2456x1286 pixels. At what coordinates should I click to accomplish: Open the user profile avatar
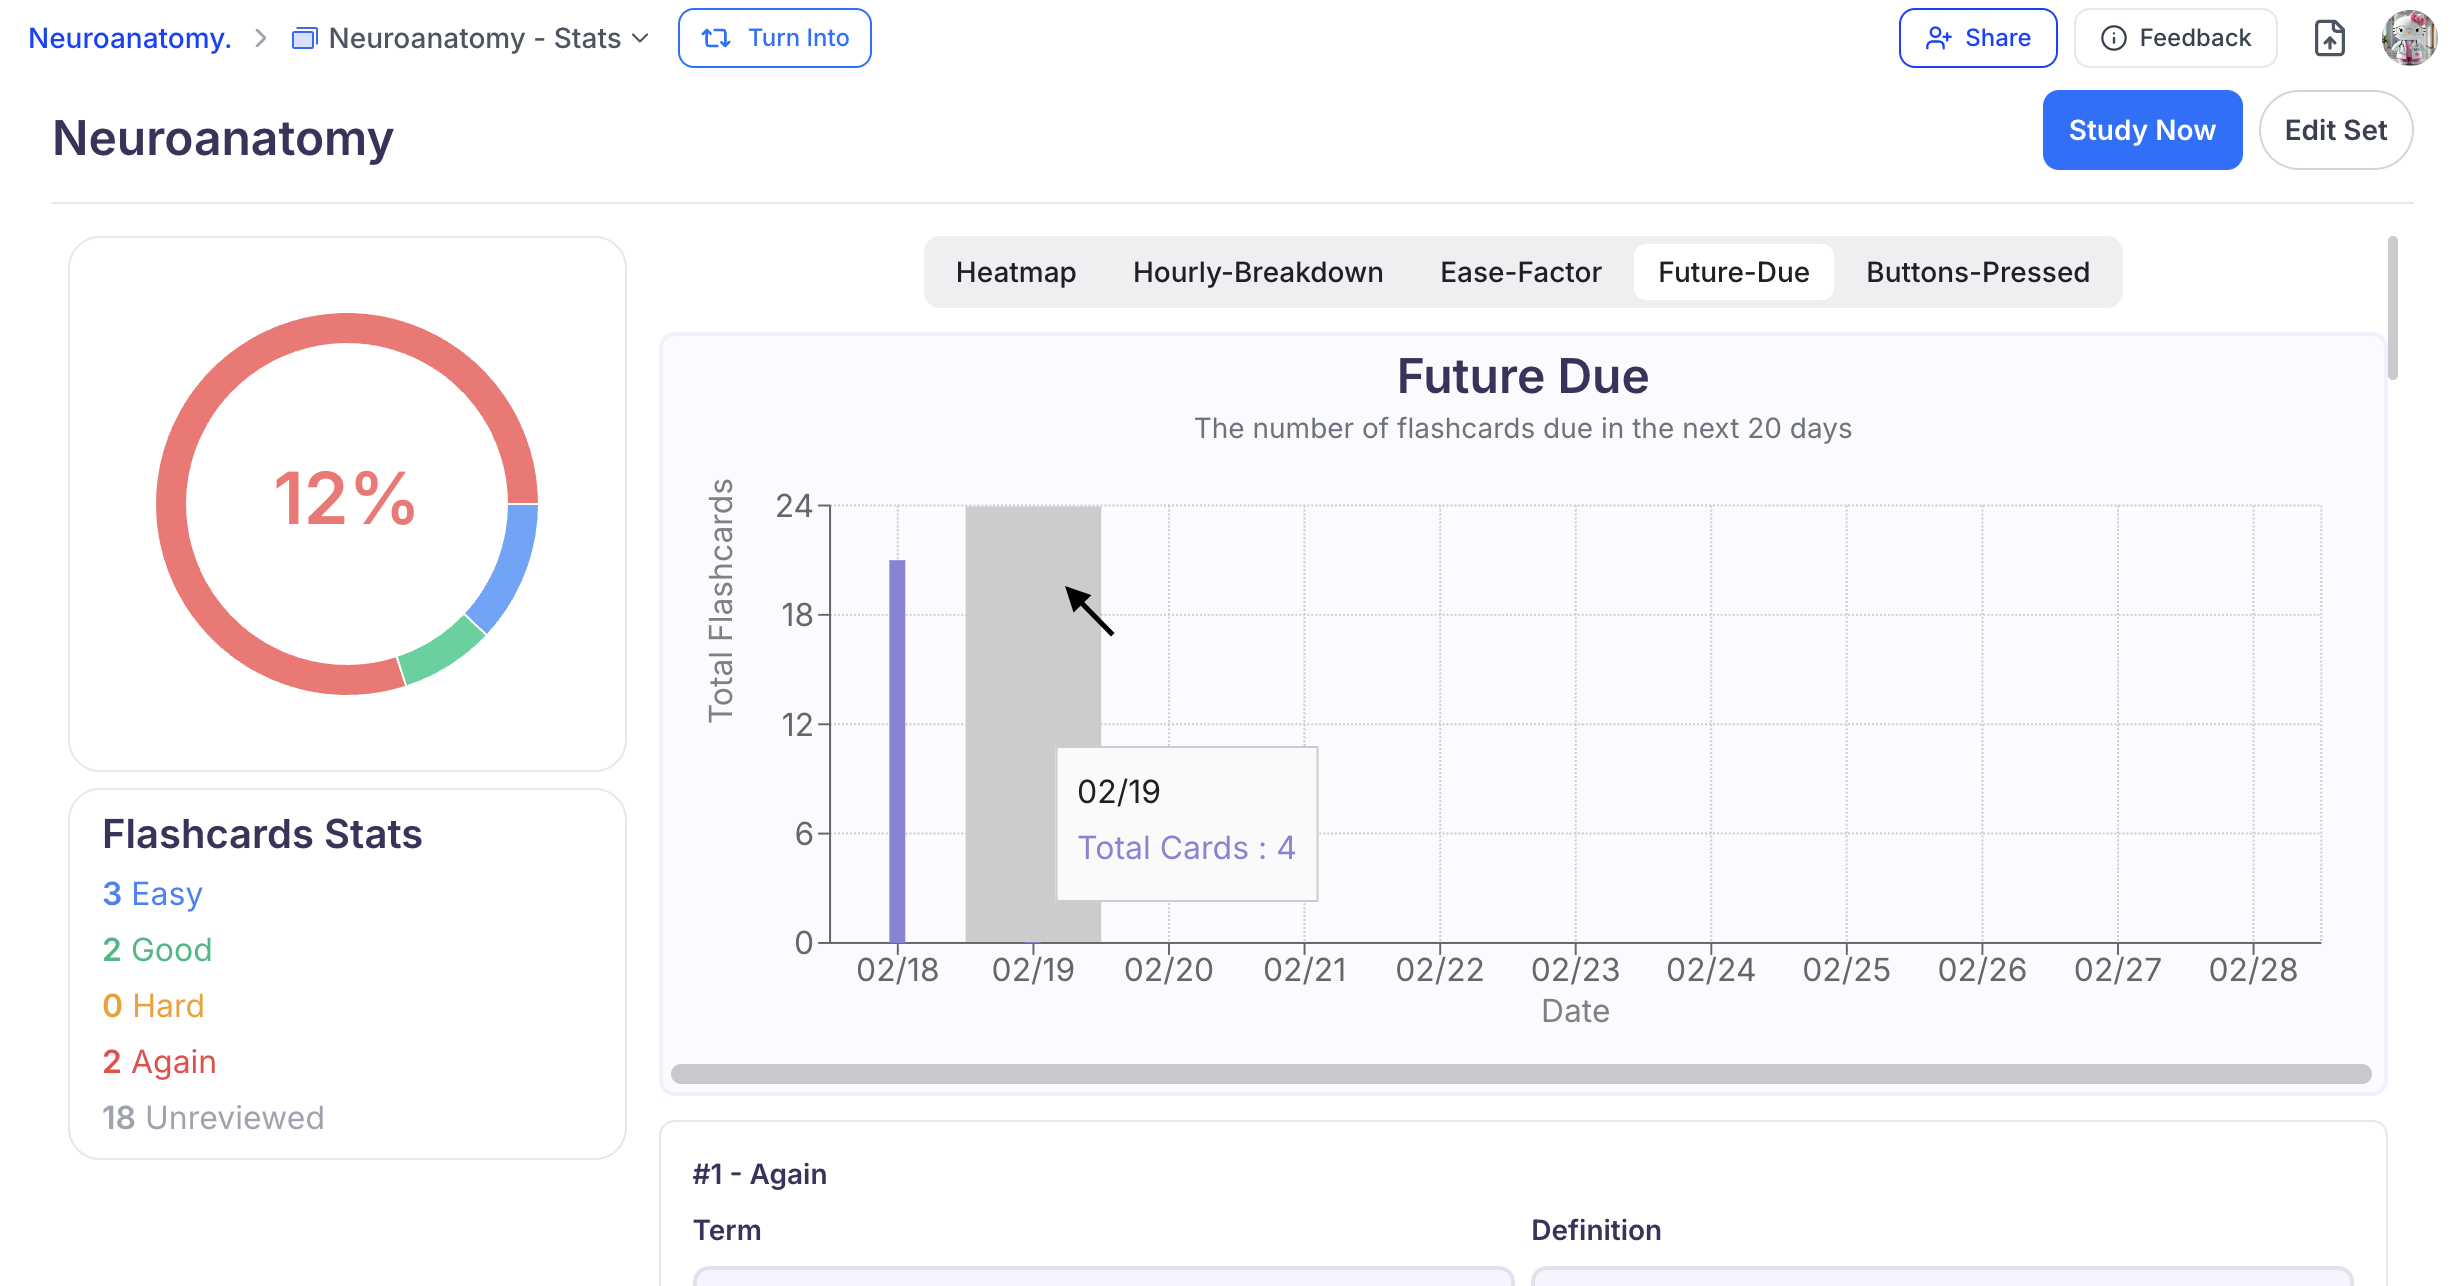[2408, 38]
